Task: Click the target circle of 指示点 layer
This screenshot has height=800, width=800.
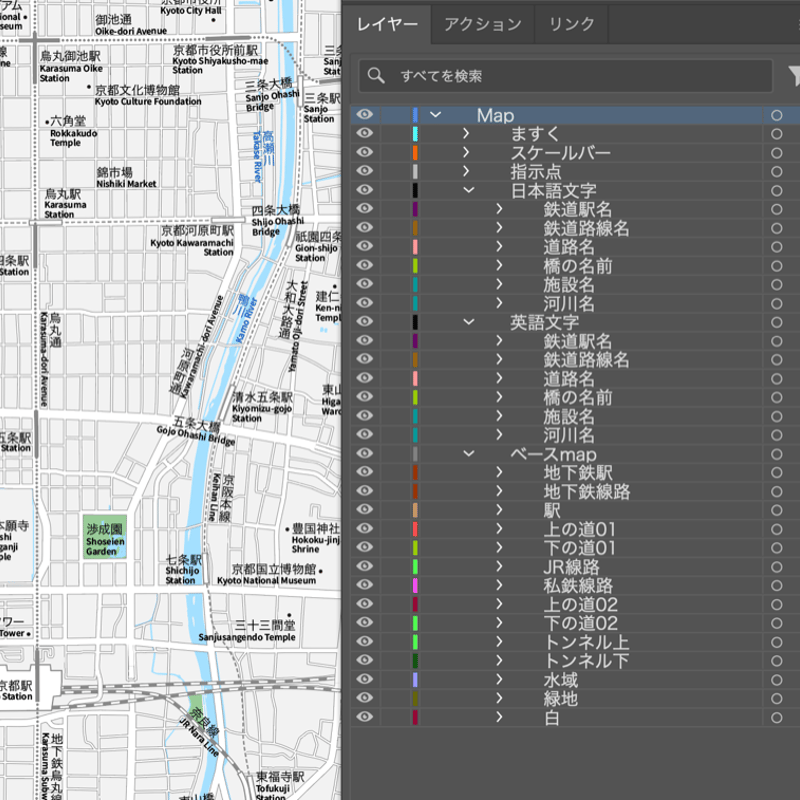Action: pyautogui.click(x=776, y=172)
